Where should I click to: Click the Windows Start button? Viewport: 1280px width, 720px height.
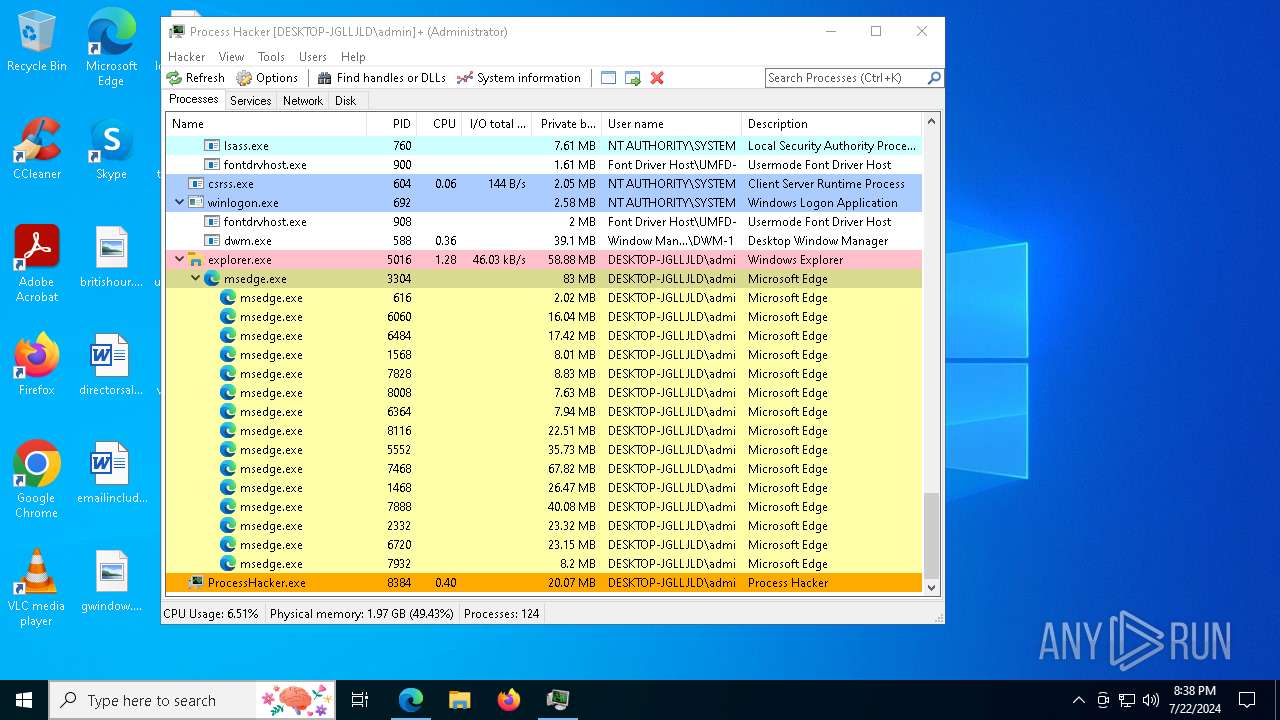click(x=24, y=700)
